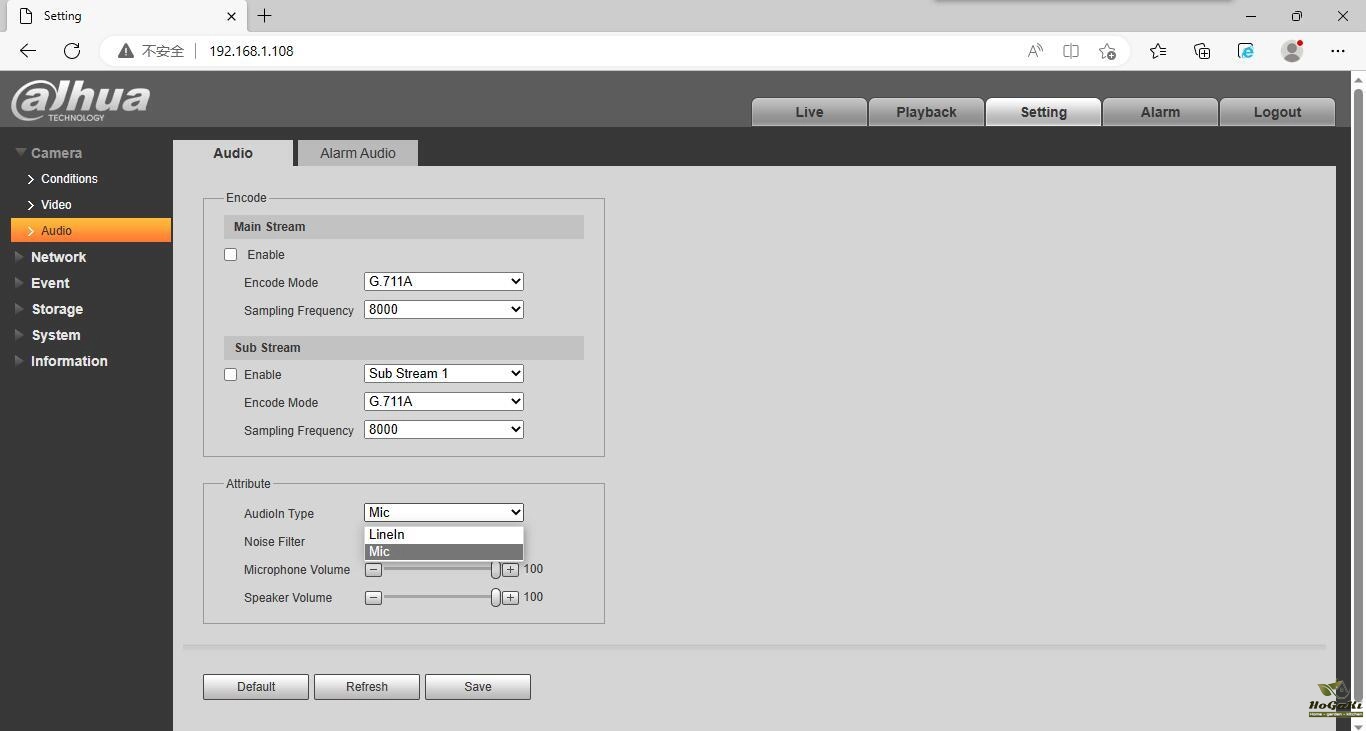The height and width of the screenshot is (731, 1366).
Task: Enable Main Stream audio checkbox
Action: pos(231,255)
